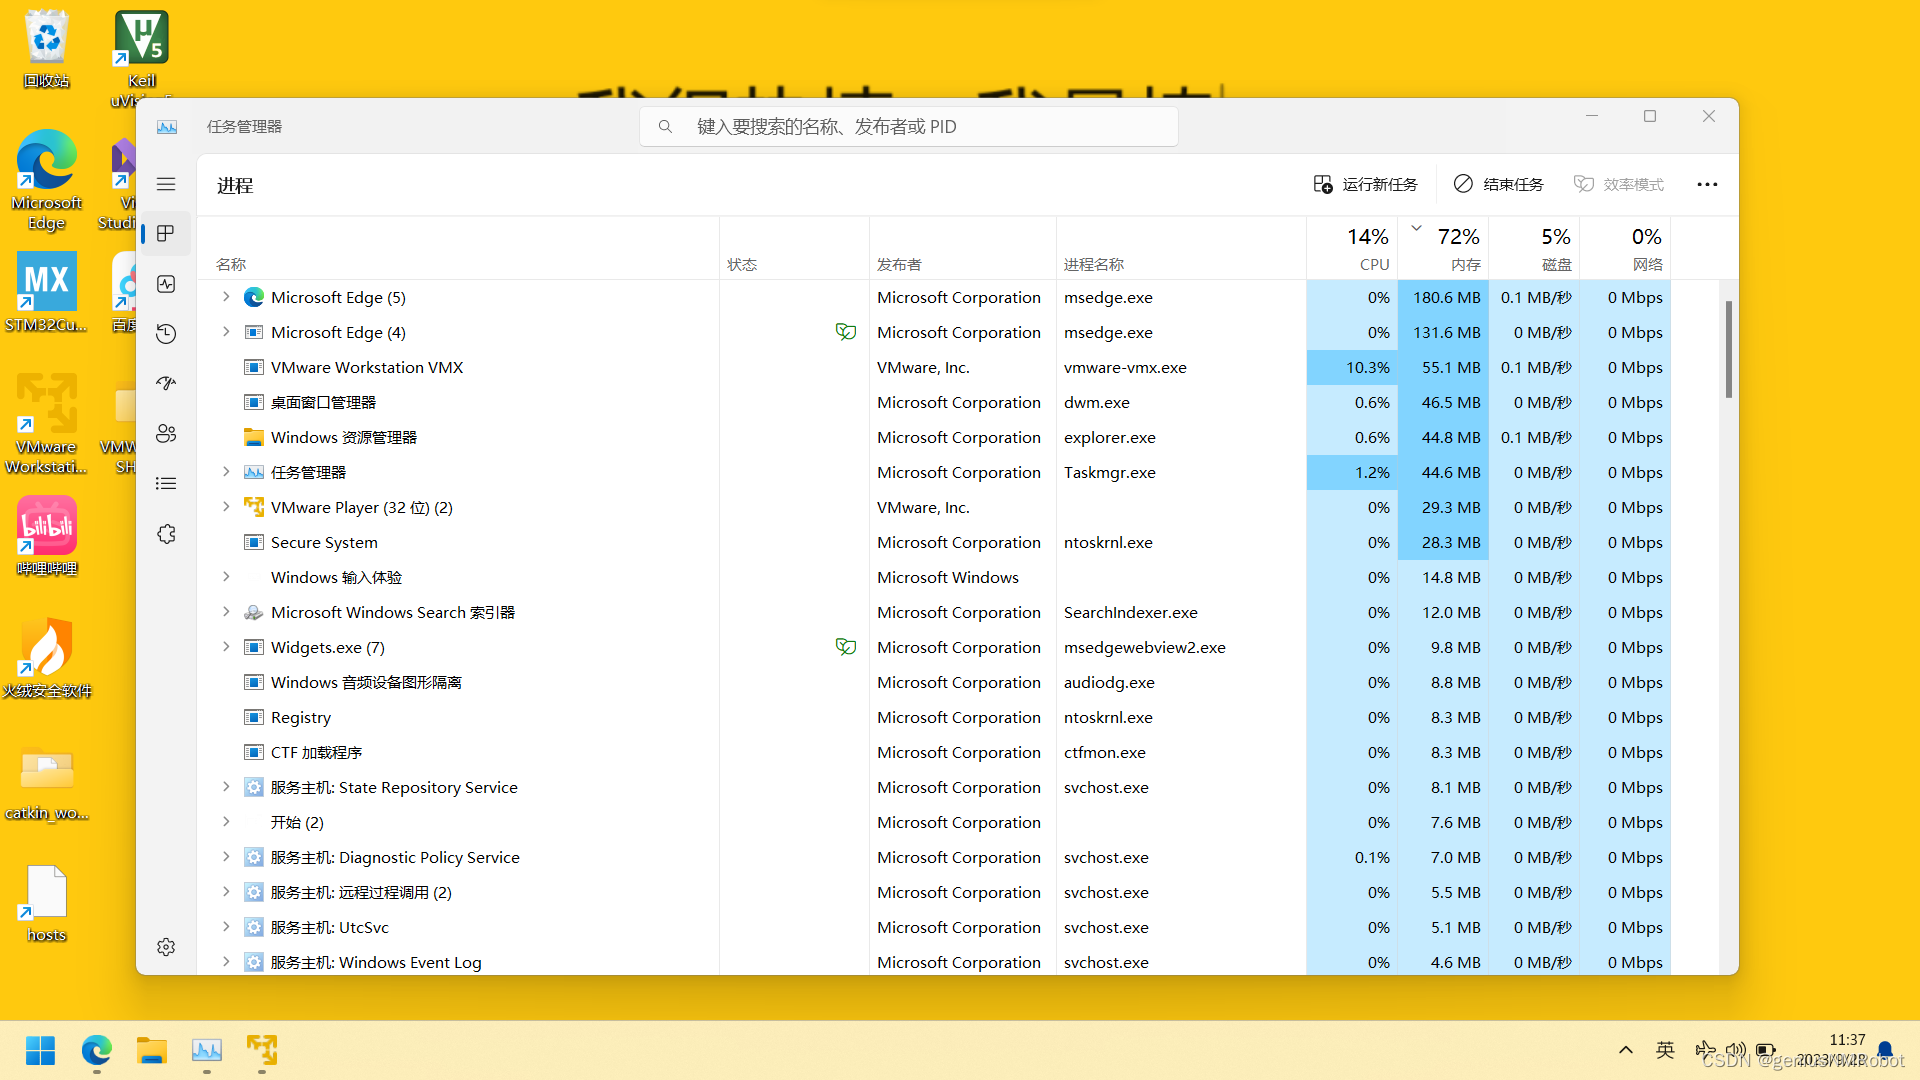
Task: Select the Secure System process row
Action: [933, 542]
